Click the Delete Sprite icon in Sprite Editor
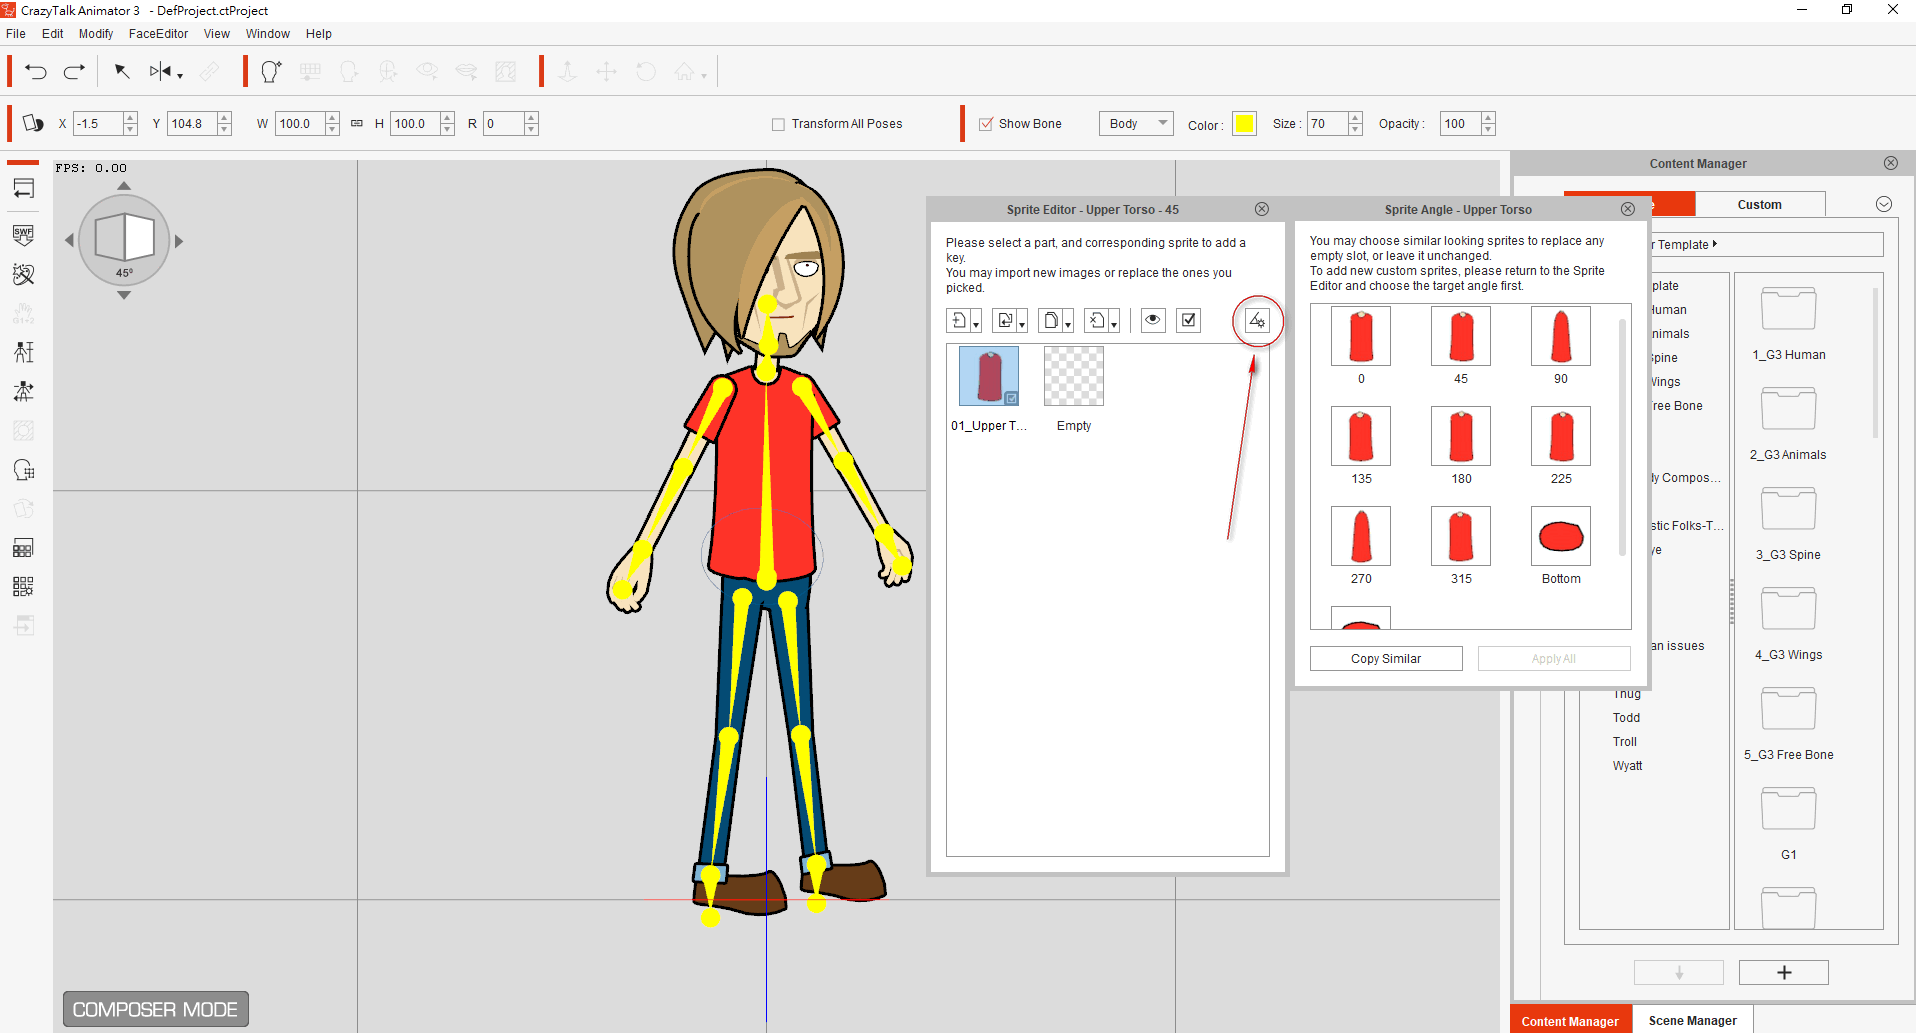This screenshot has width=1916, height=1033. (1097, 320)
